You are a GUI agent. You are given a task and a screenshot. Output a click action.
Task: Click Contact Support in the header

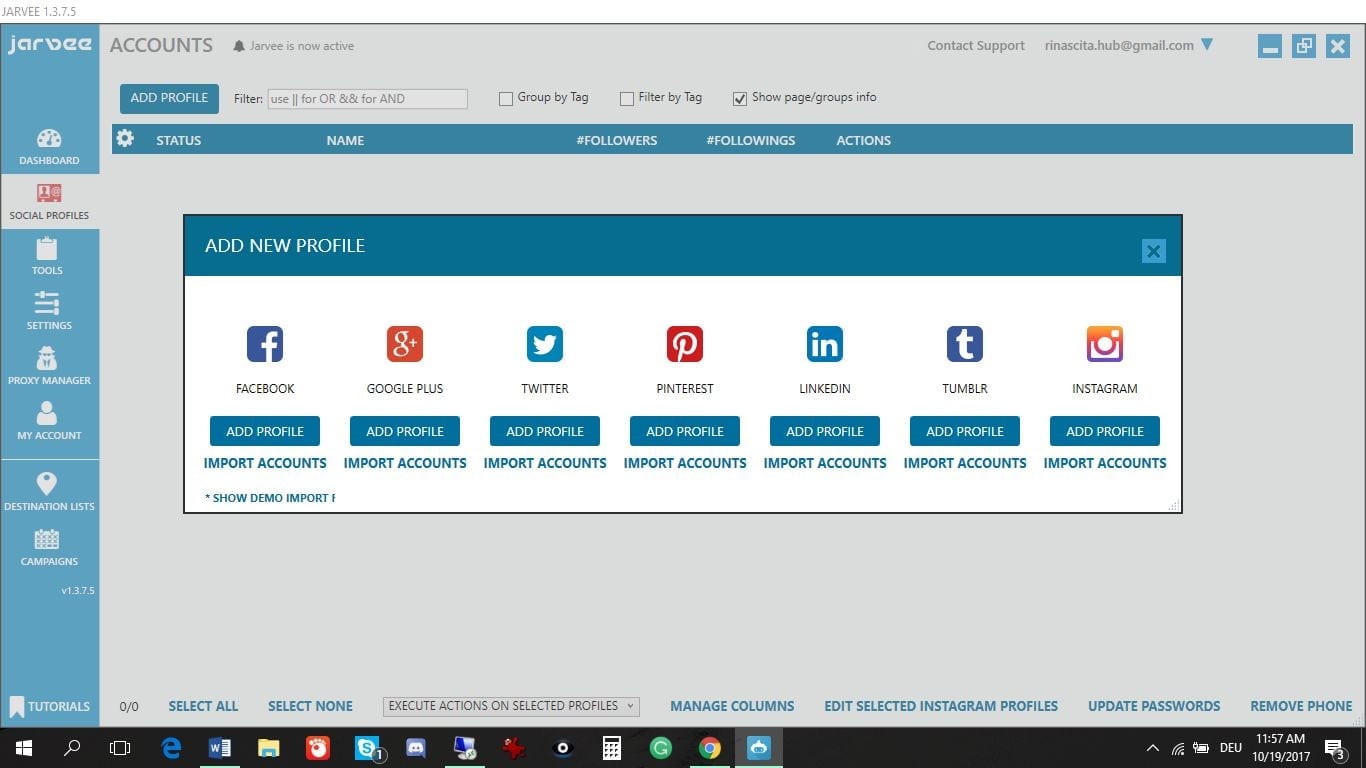pyautogui.click(x=976, y=46)
